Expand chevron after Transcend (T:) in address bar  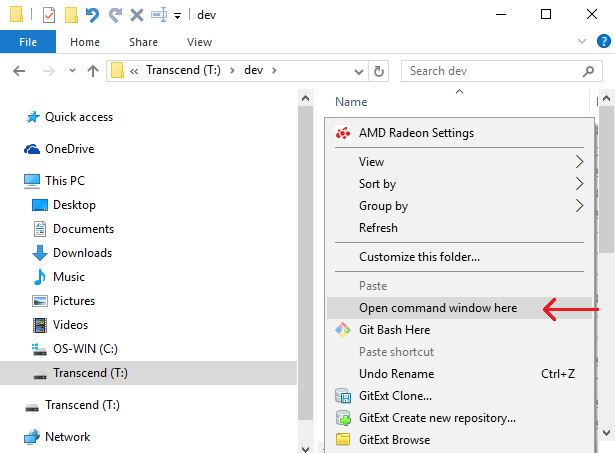coord(232,71)
